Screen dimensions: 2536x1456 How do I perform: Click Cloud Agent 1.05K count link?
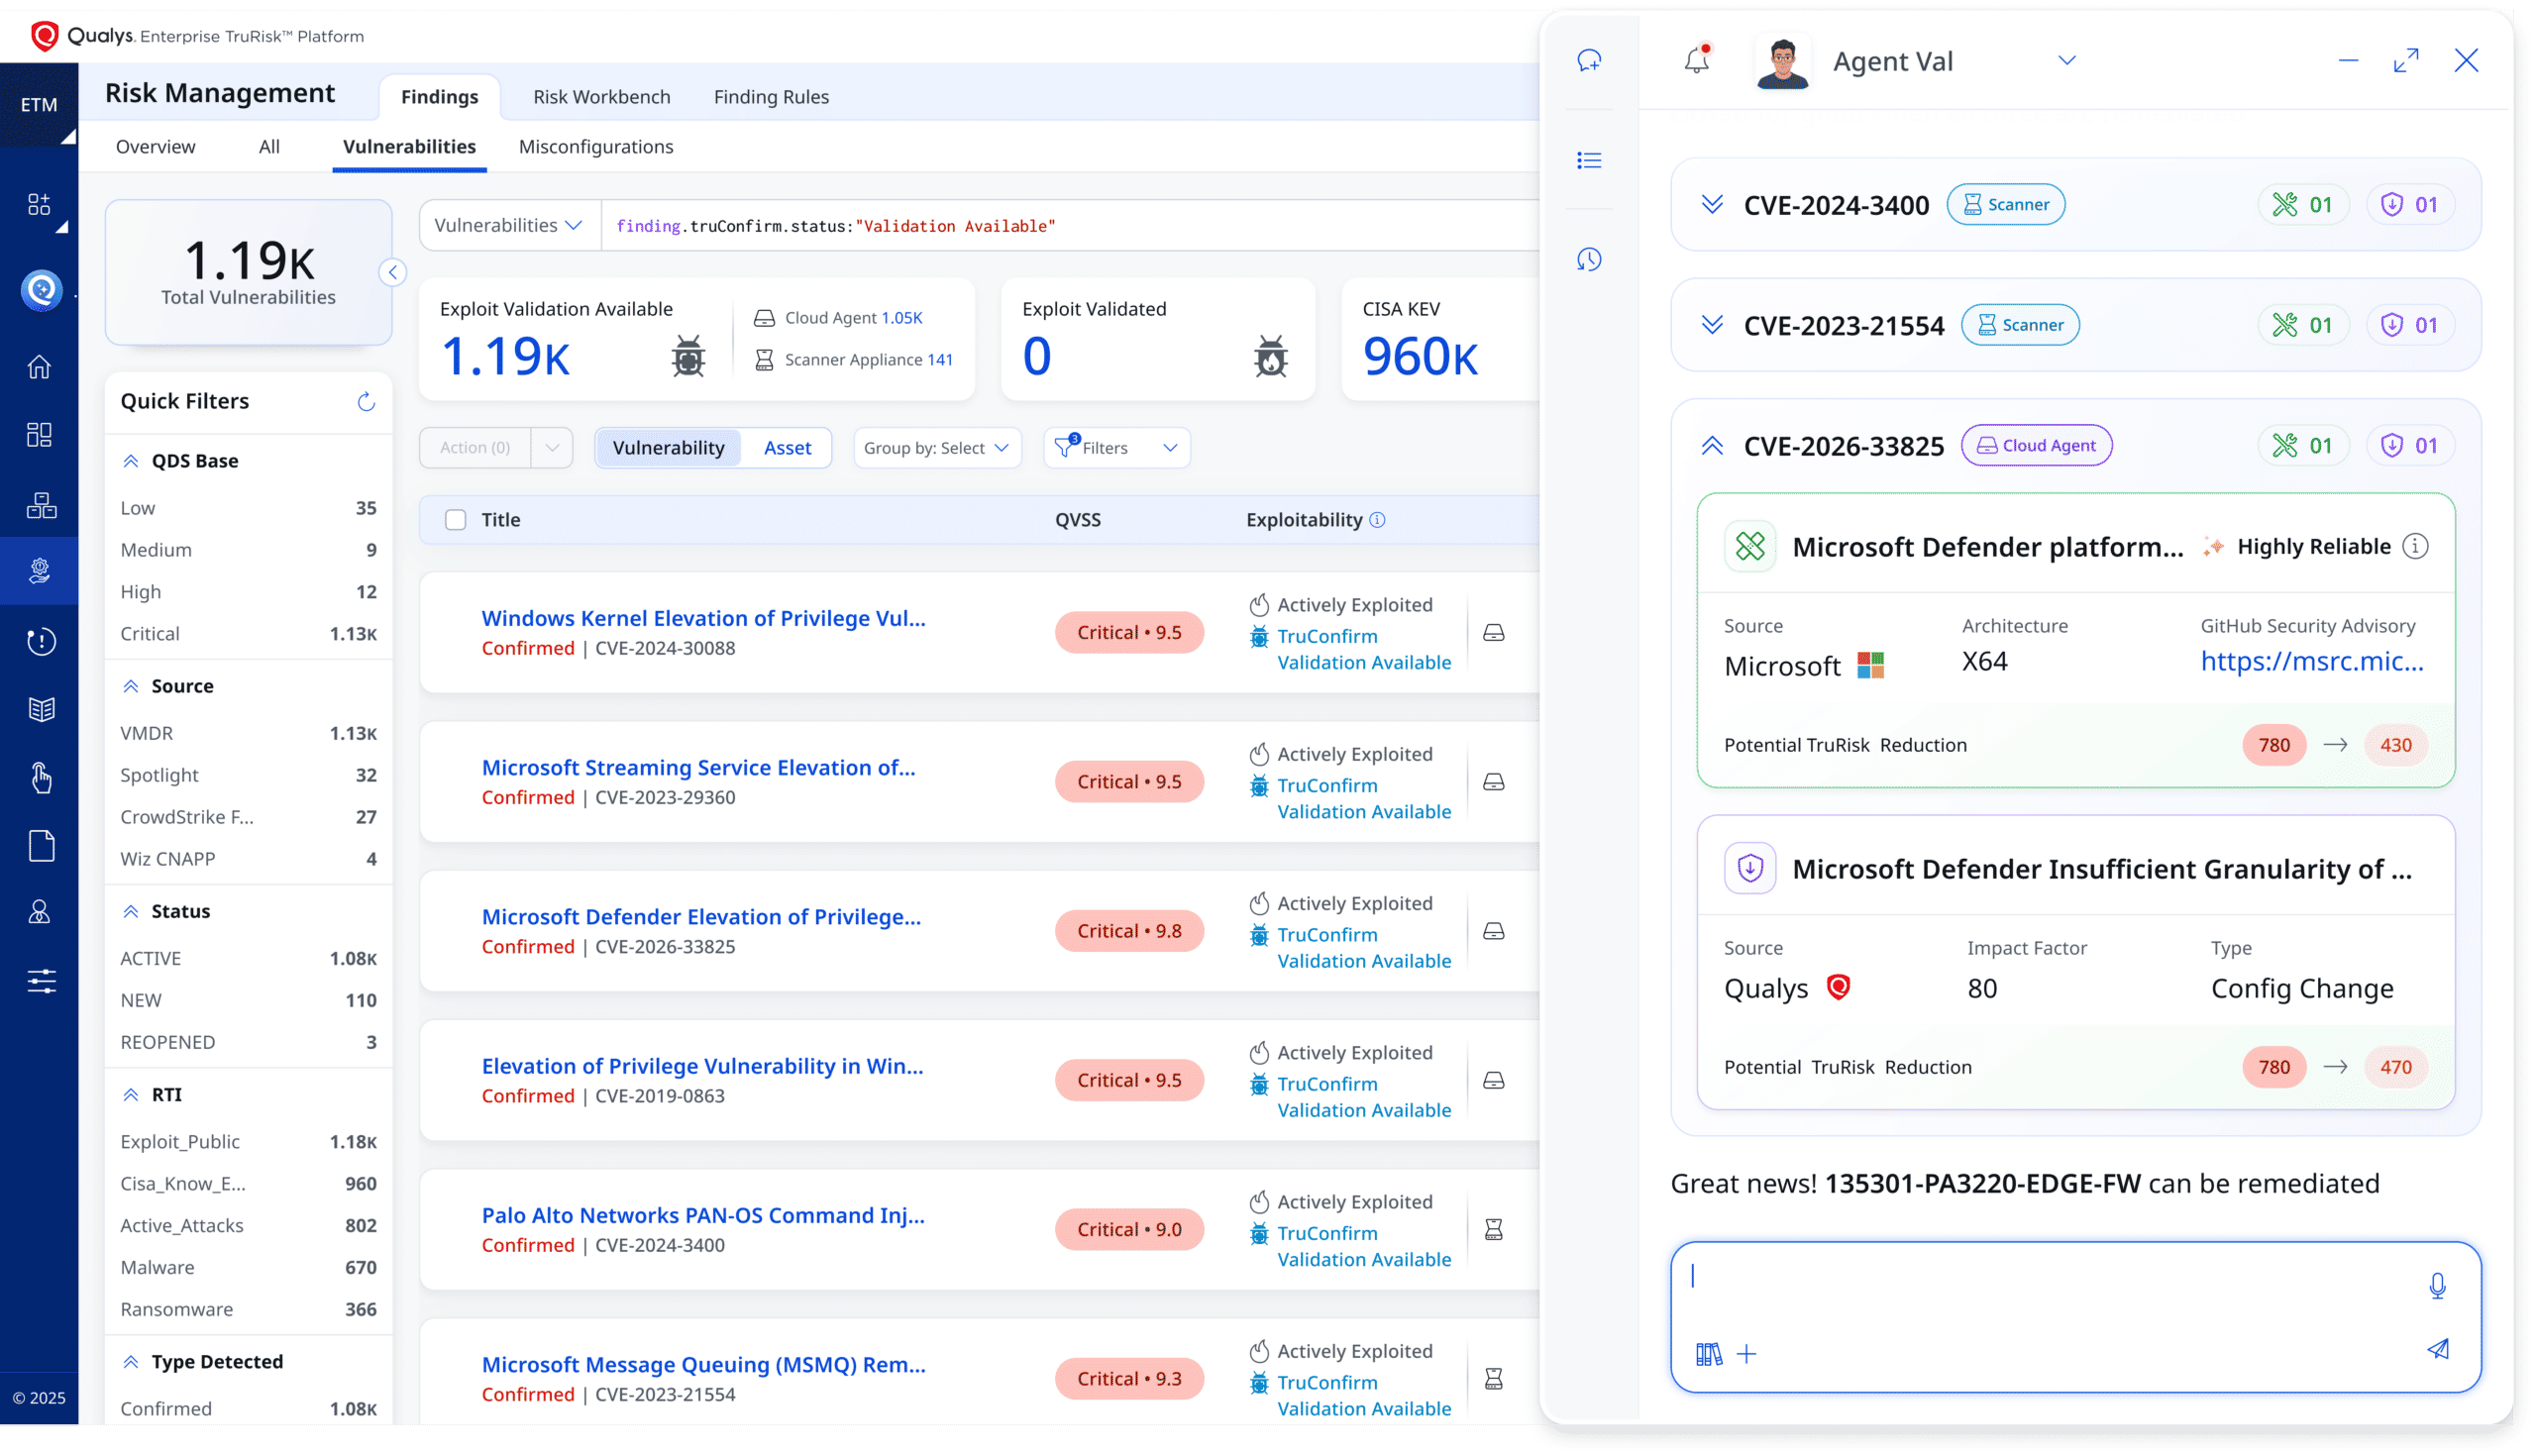(901, 318)
